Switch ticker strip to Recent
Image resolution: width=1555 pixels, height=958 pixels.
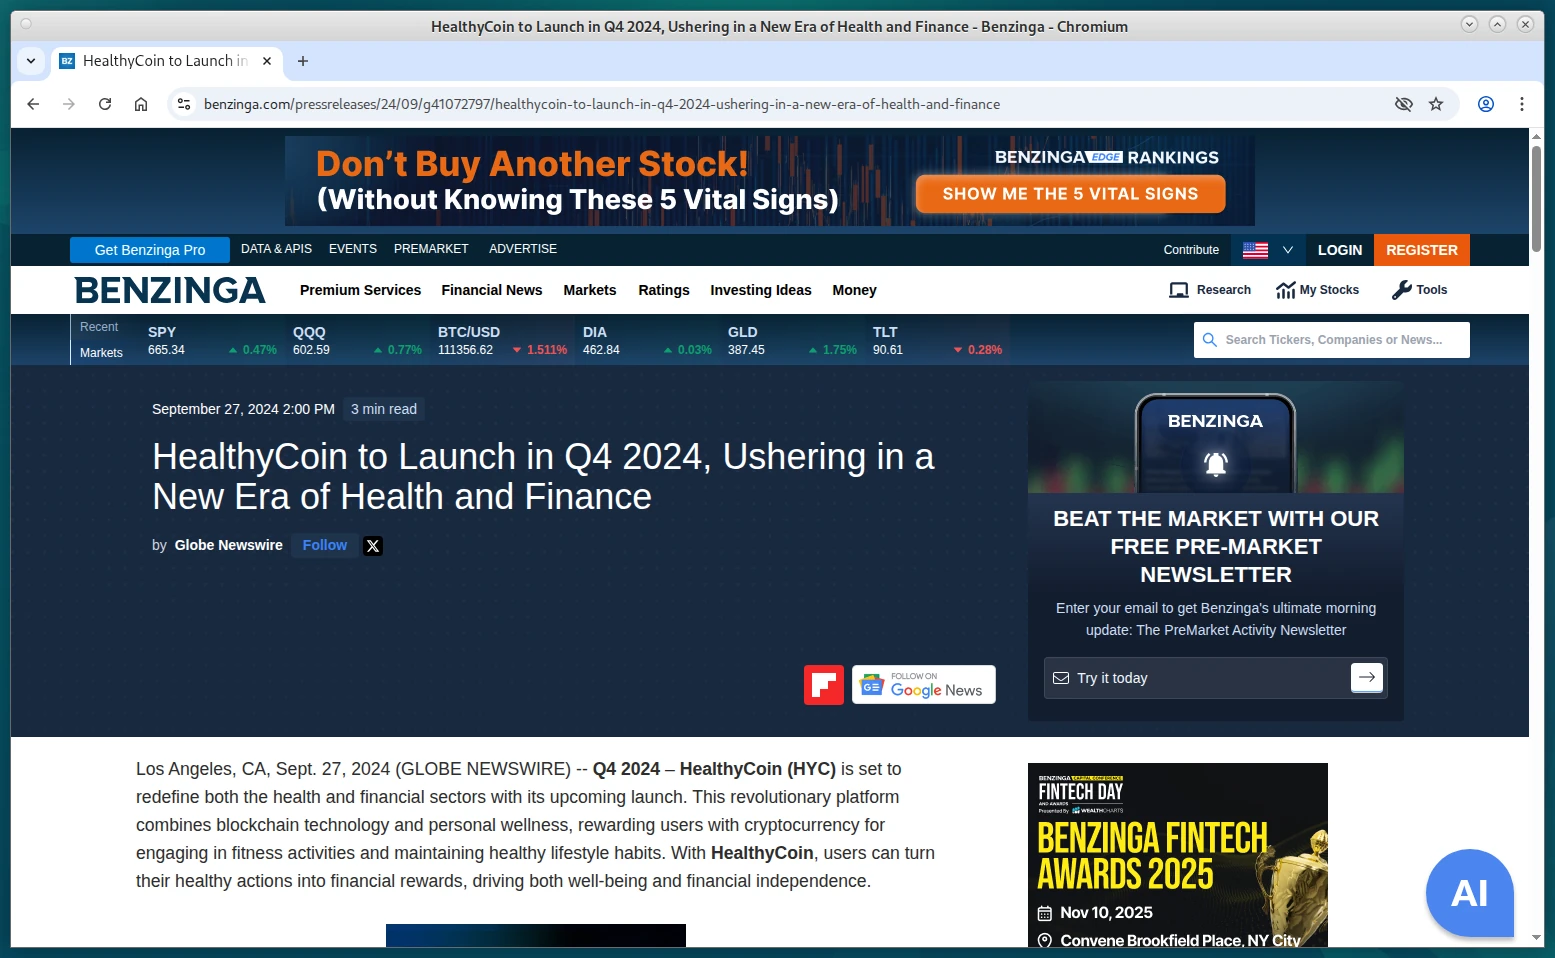(99, 327)
